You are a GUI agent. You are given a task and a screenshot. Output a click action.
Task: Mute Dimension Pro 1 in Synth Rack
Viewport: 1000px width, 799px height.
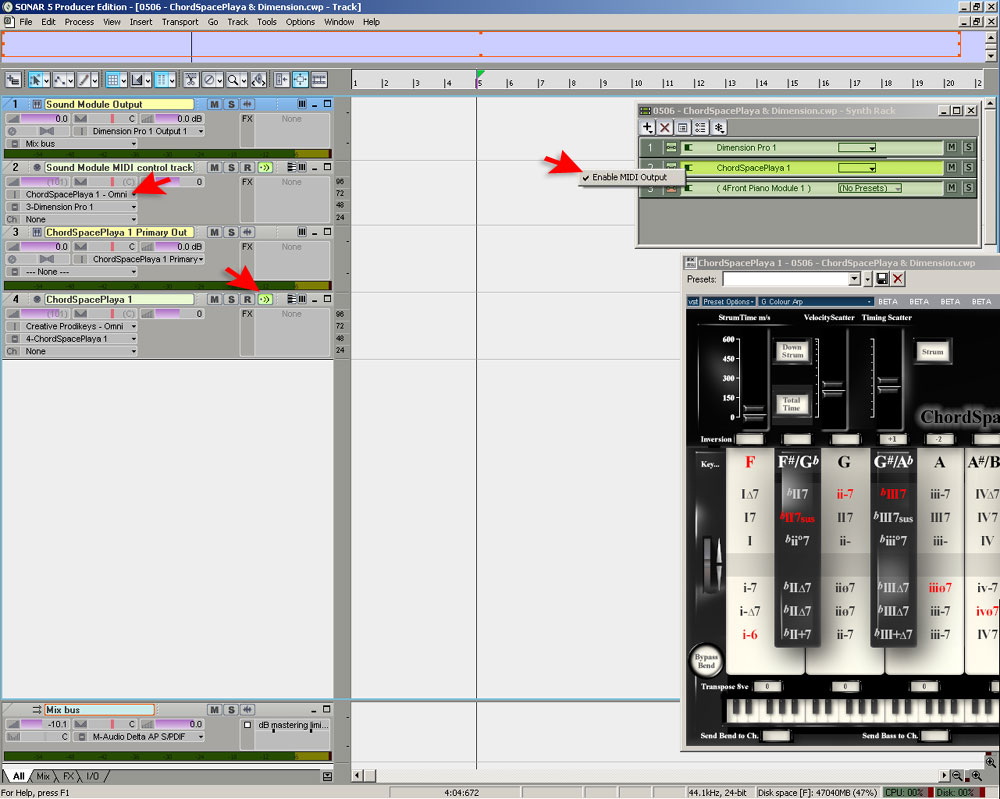tap(952, 147)
